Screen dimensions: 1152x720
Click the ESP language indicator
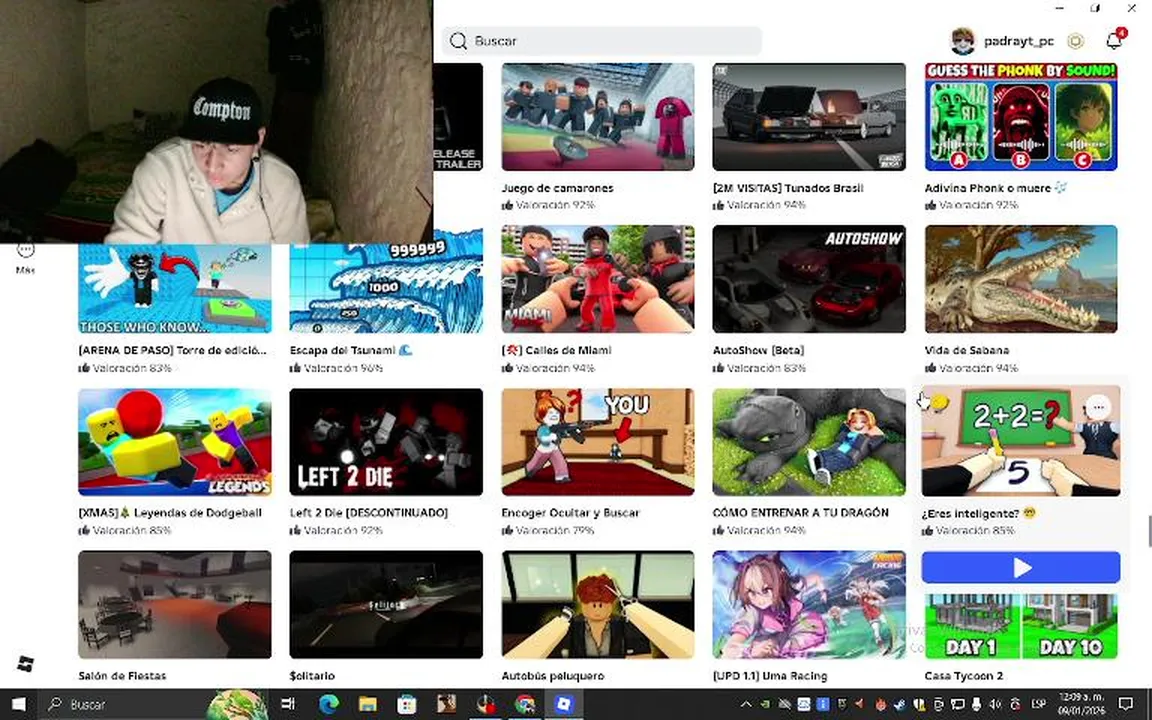click(x=1037, y=705)
